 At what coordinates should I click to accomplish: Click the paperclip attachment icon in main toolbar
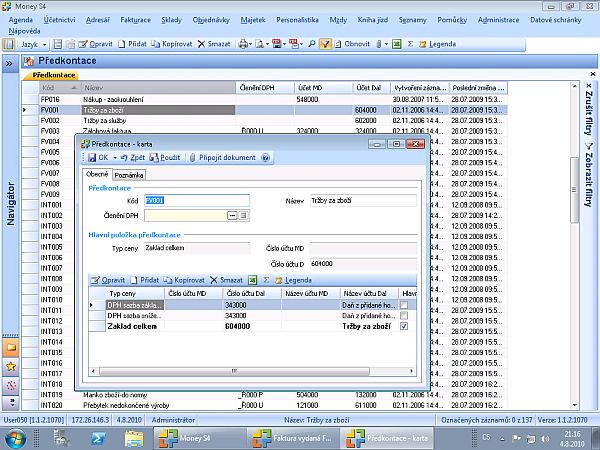378,44
